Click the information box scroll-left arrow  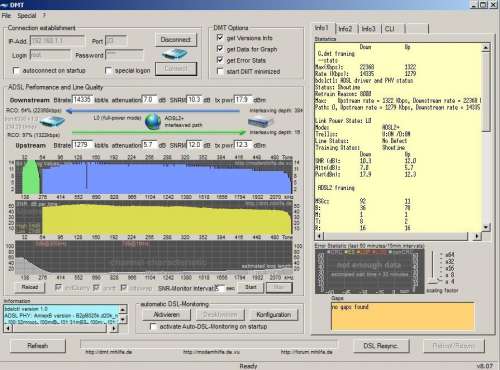[8, 328]
